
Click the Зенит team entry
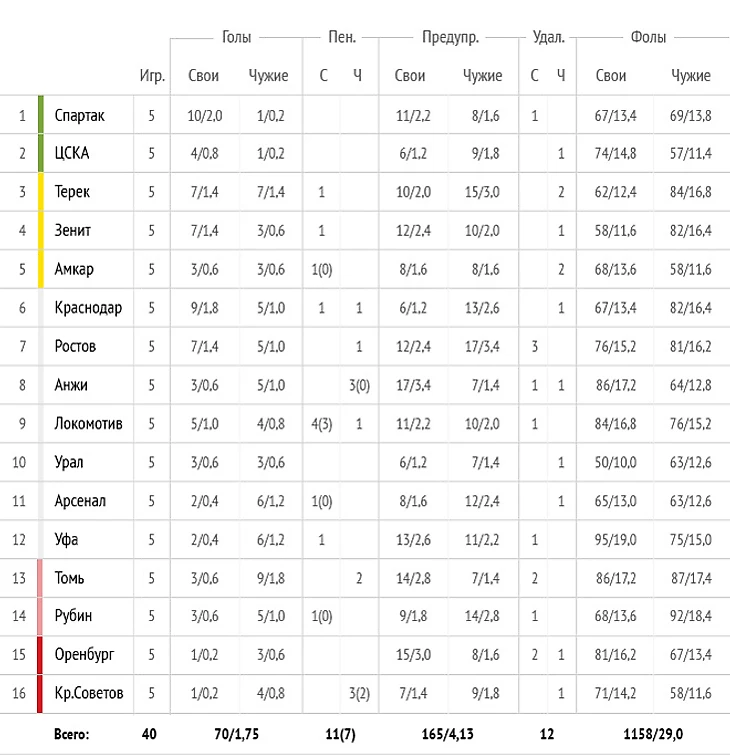[73, 230]
